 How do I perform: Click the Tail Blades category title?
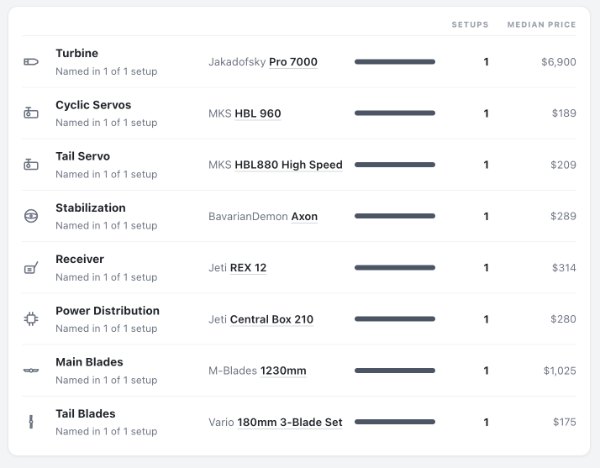click(x=85, y=414)
